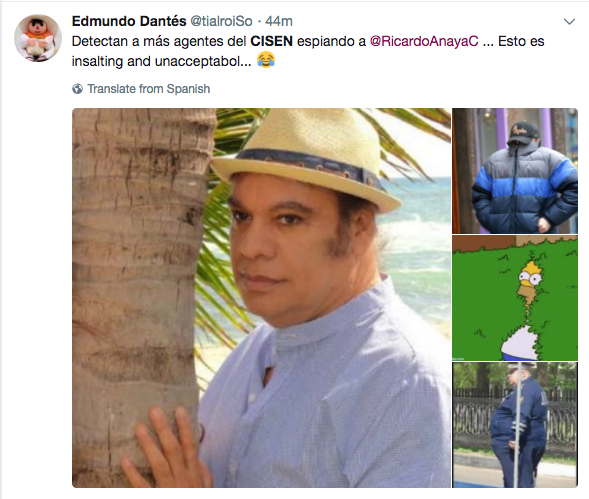Click the iron fence in officer photo
Viewport: 589px width, 499px height.
[x=474, y=419]
